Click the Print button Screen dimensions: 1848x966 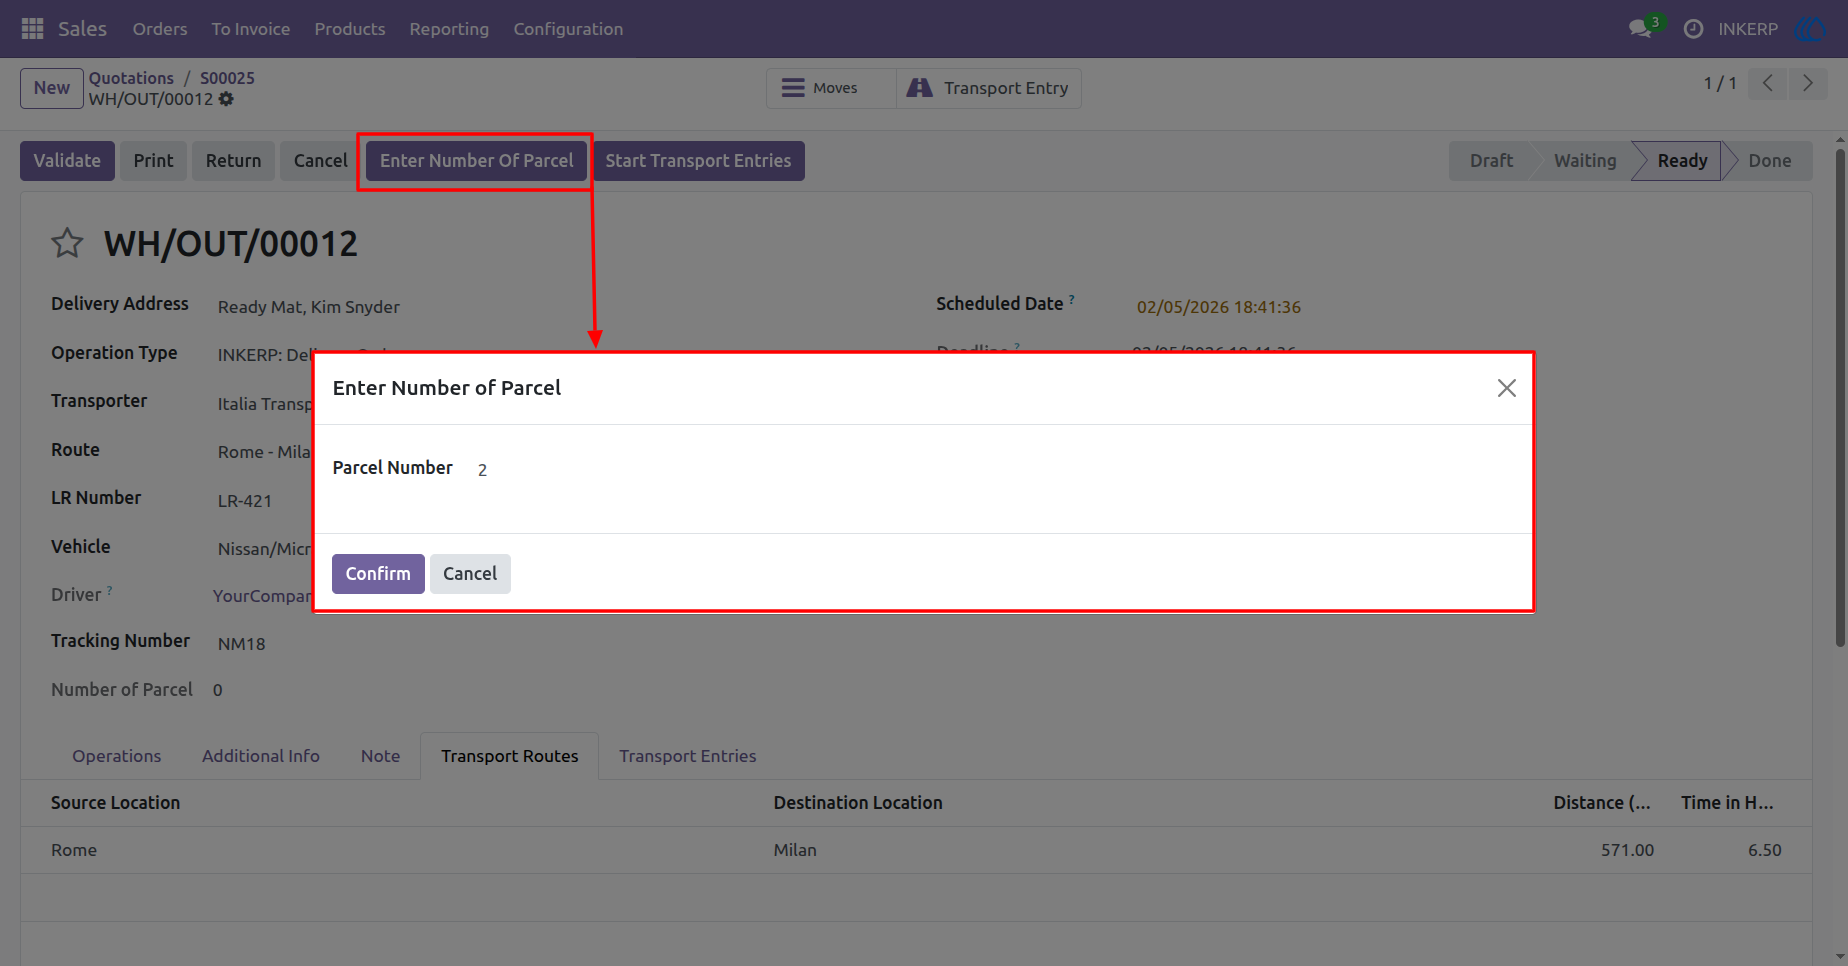click(153, 161)
